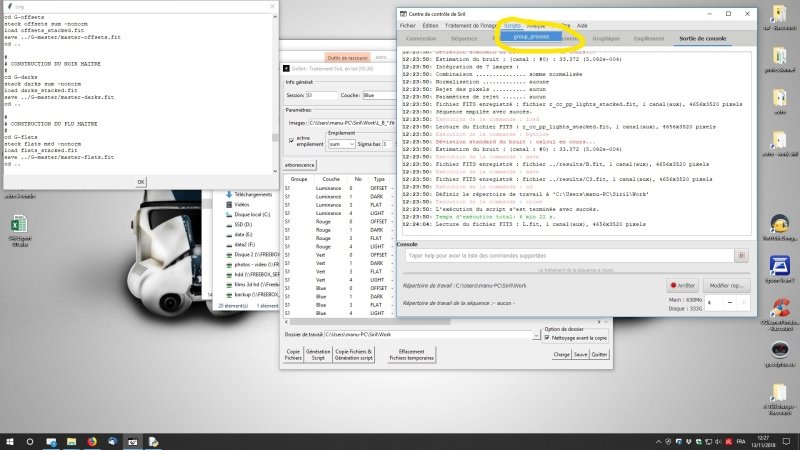Open the Fichier menu in Siril
The width and height of the screenshot is (800, 450).
pos(408,26)
